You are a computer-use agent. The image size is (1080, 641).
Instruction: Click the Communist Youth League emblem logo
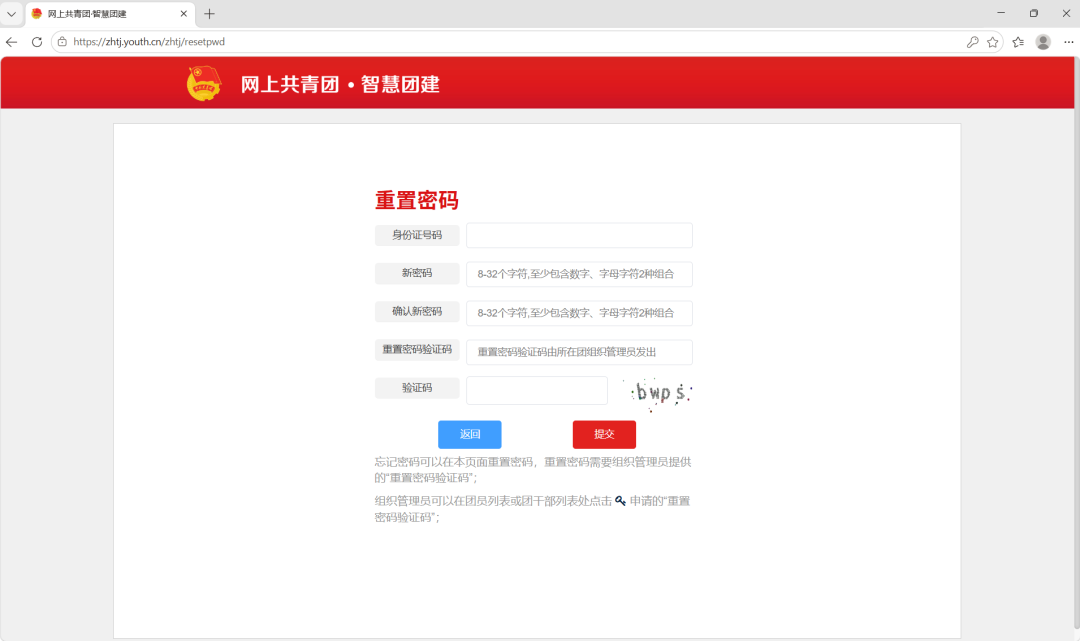pos(204,83)
